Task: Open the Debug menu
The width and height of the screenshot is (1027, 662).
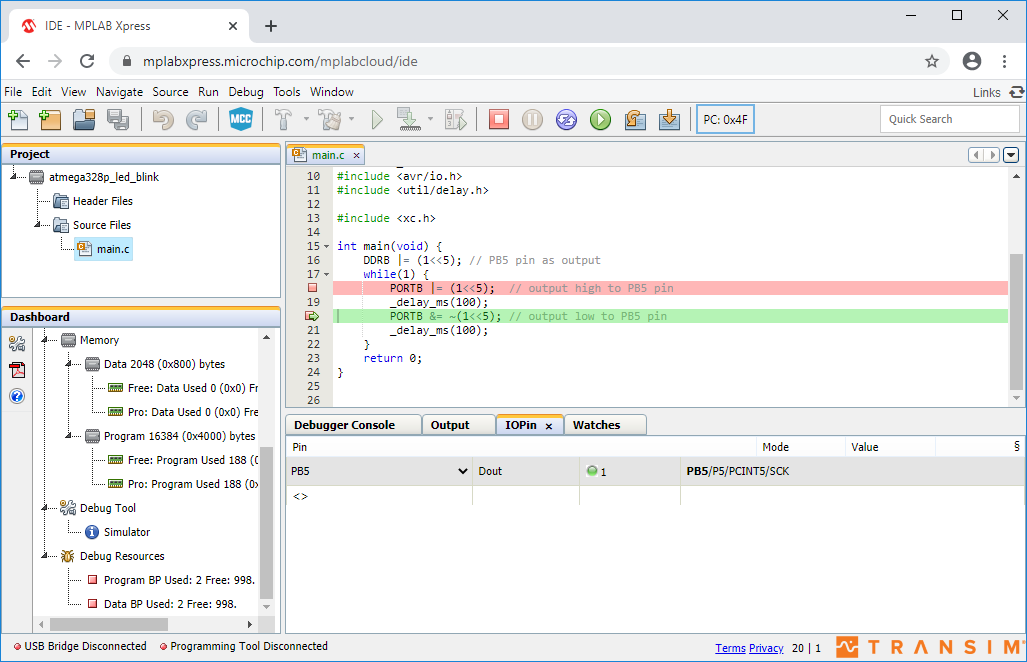Action: click(x=246, y=92)
